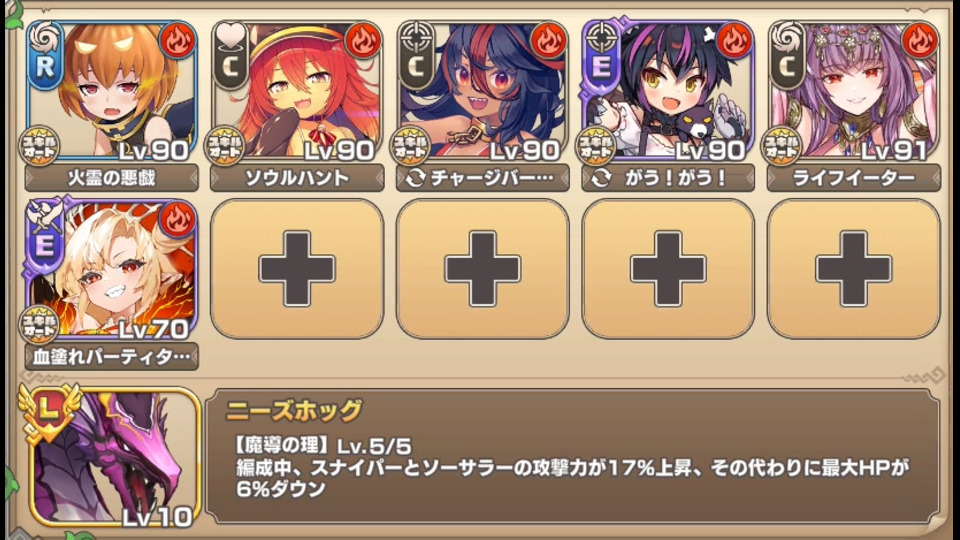Add a unit in the last empty plus slot
The width and height of the screenshot is (960, 540).
click(853, 268)
